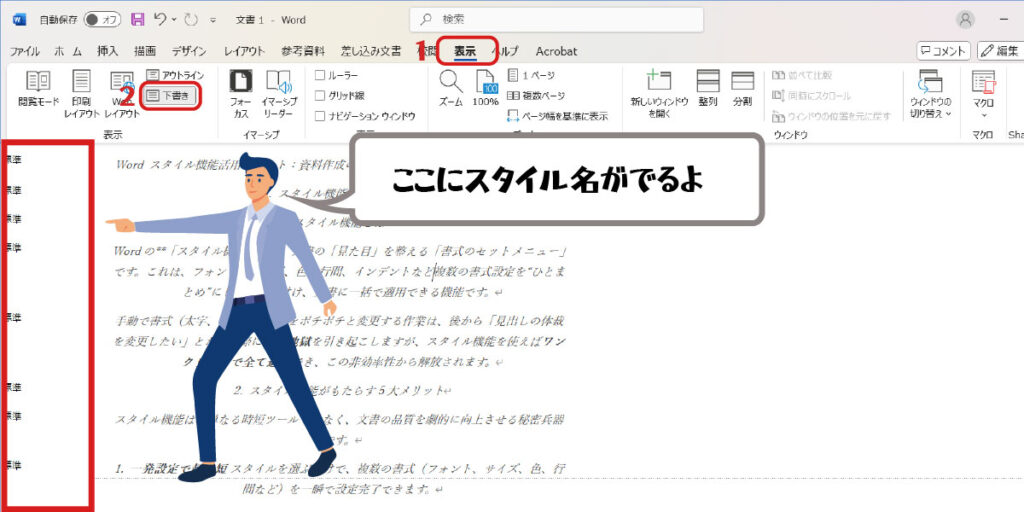Open the マクロ dropdown
This screenshot has width=1024, height=512.
click(x=983, y=94)
